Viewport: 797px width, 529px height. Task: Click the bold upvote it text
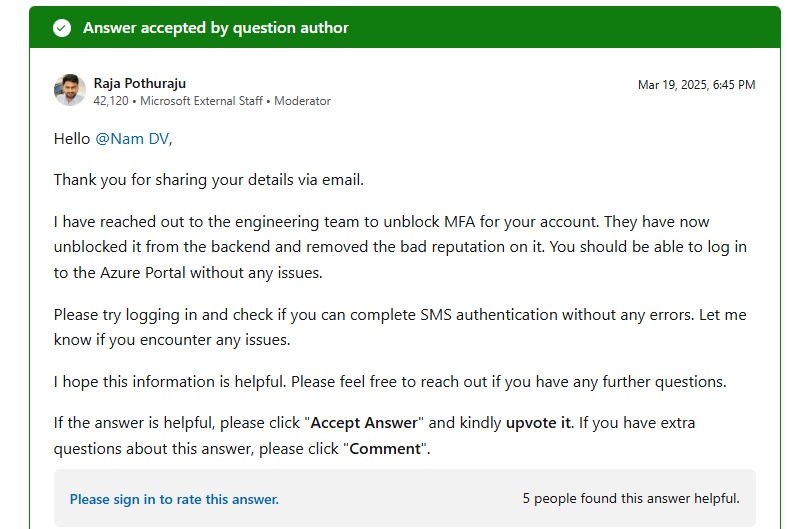pyautogui.click(x=538, y=423)
